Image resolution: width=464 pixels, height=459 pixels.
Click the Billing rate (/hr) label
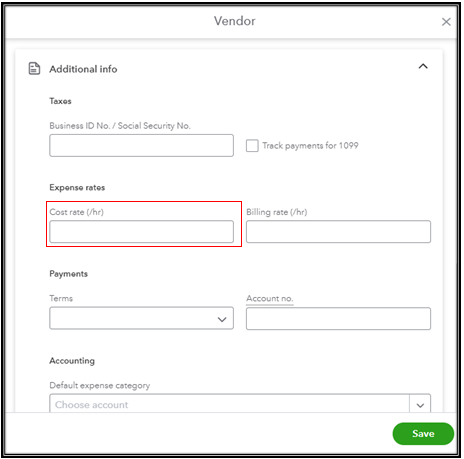click(277, 212)
